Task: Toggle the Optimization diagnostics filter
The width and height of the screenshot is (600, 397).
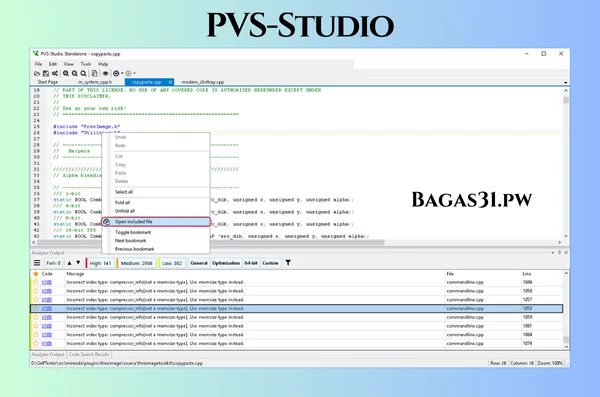Action: click(x=226, y=263)
